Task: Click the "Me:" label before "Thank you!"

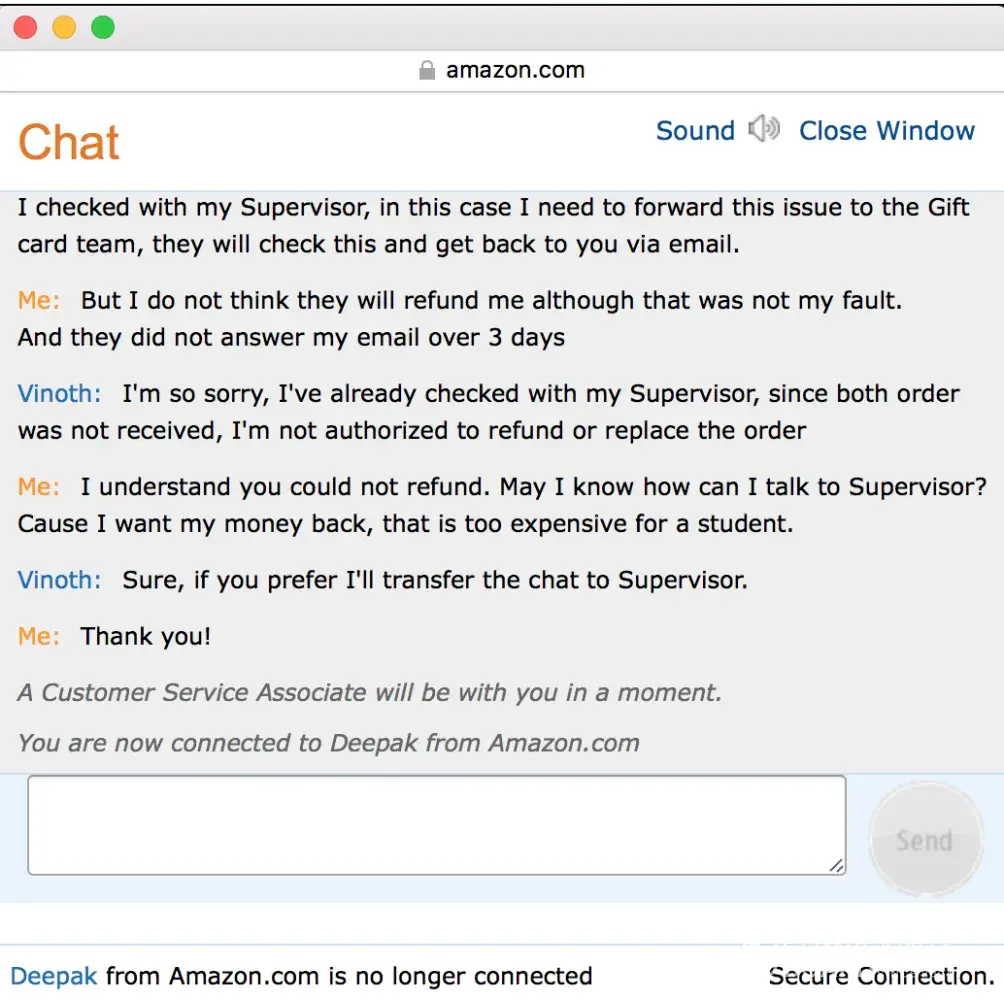Action: point(39,637)
